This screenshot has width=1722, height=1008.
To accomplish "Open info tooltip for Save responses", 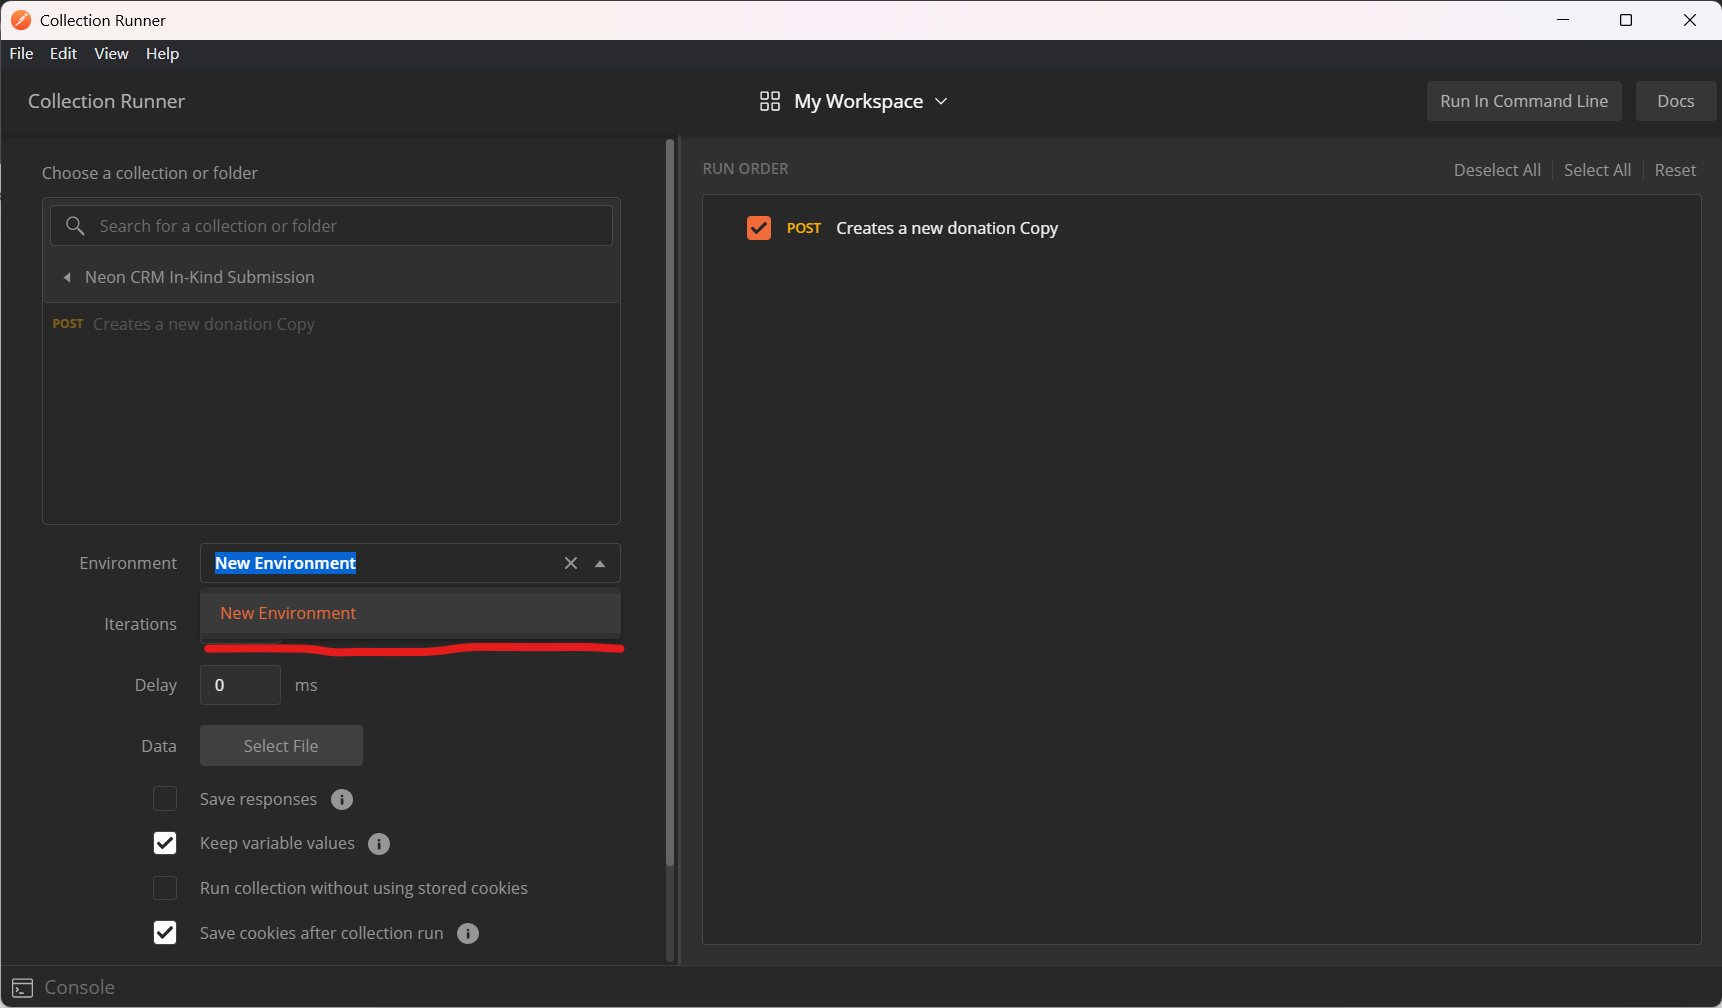I will [342, 799].
